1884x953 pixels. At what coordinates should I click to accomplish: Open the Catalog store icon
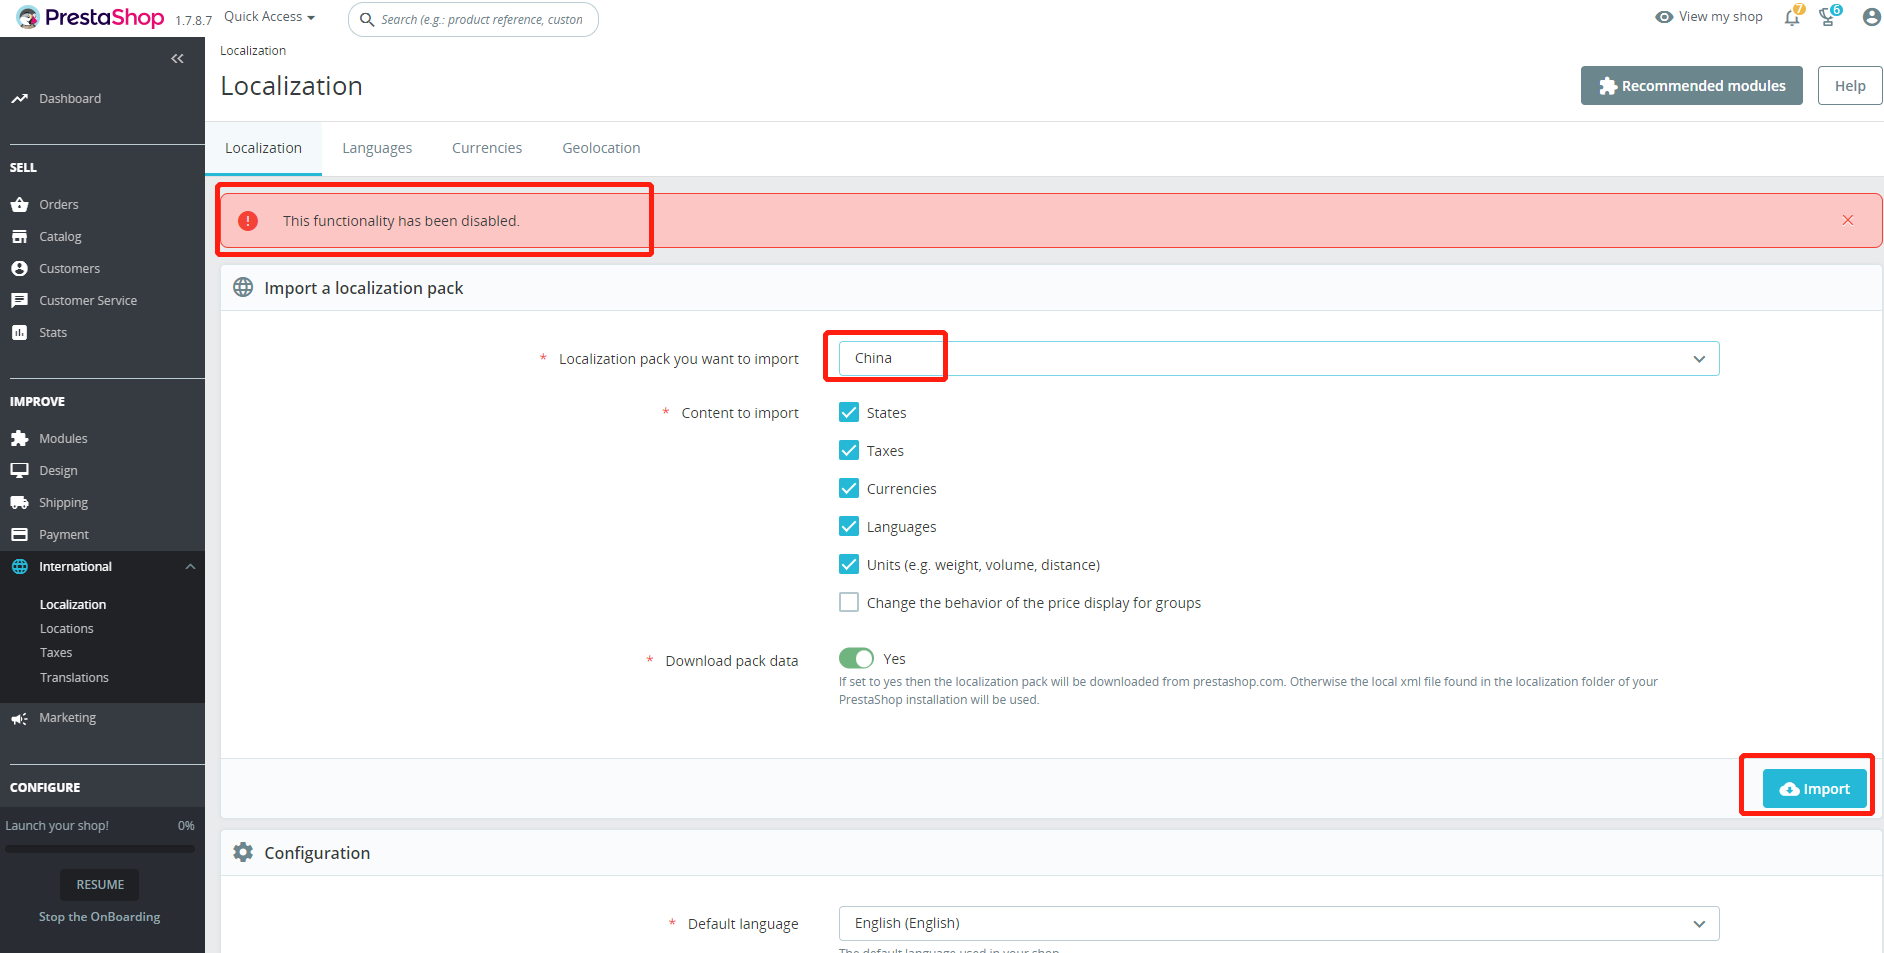tap(19, 236)
